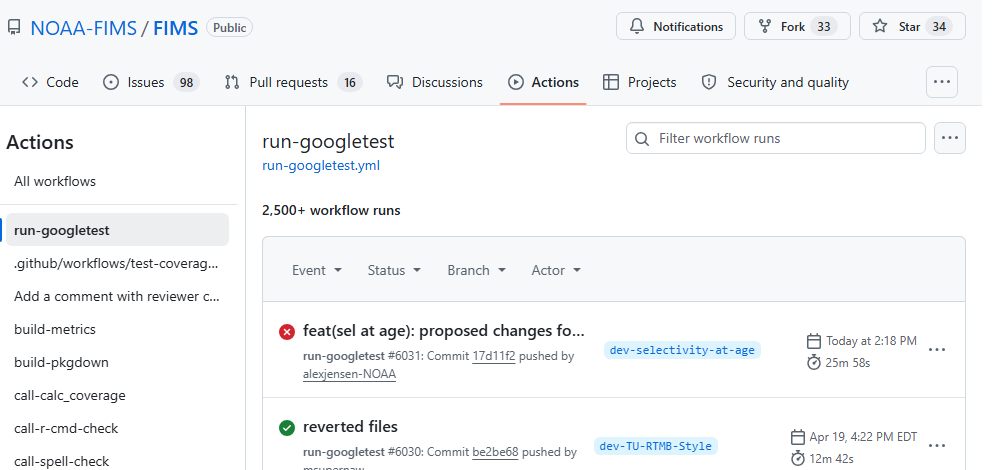Click the Notifications bell button
Screen dimensions: 1000x470
(676, 27)
